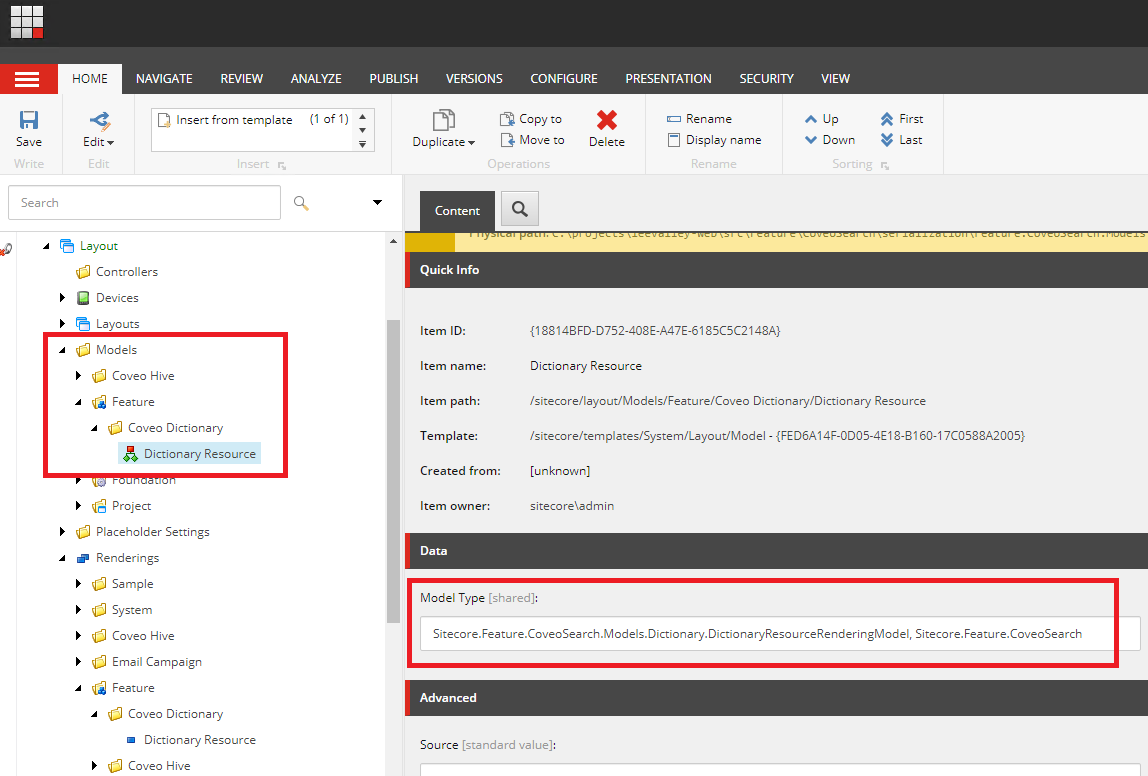
Task: Click the Item ID GUID value
Action: click(655, 331)
